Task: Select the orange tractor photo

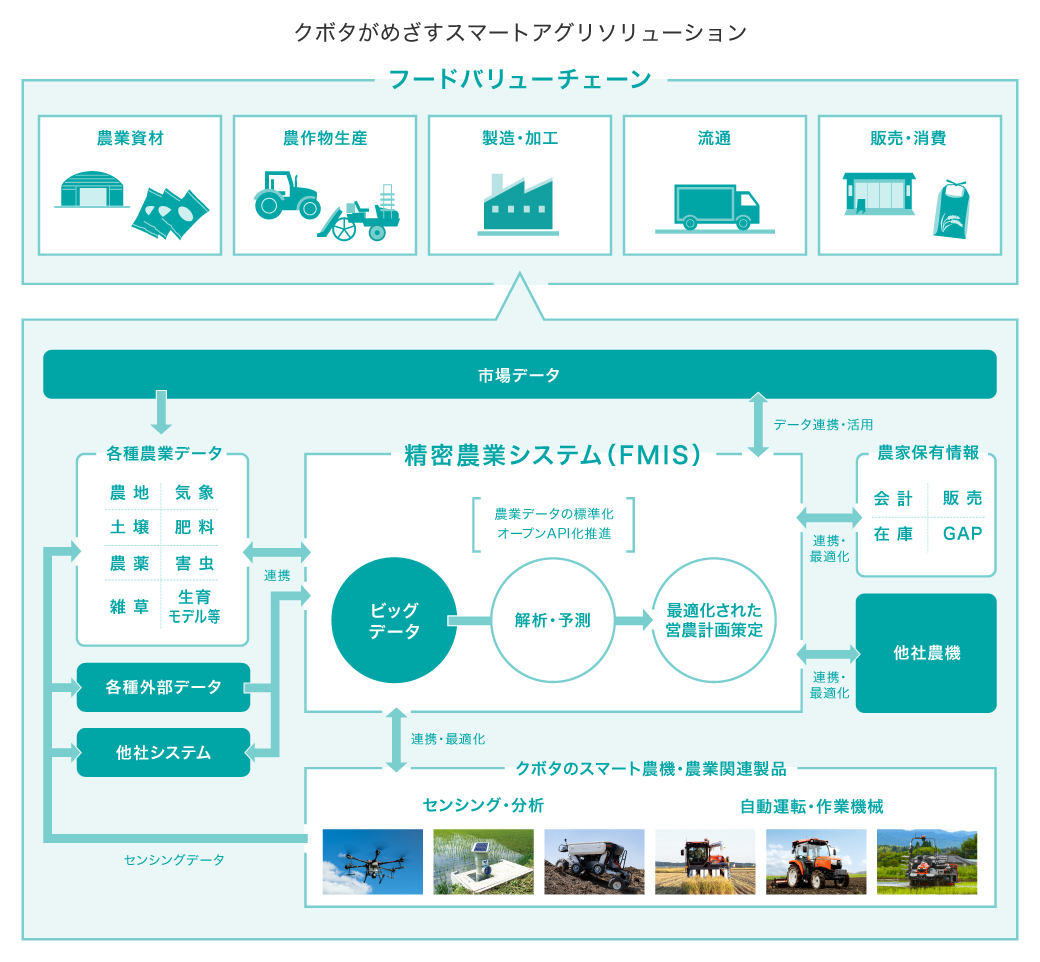Action: coord(817,862)
